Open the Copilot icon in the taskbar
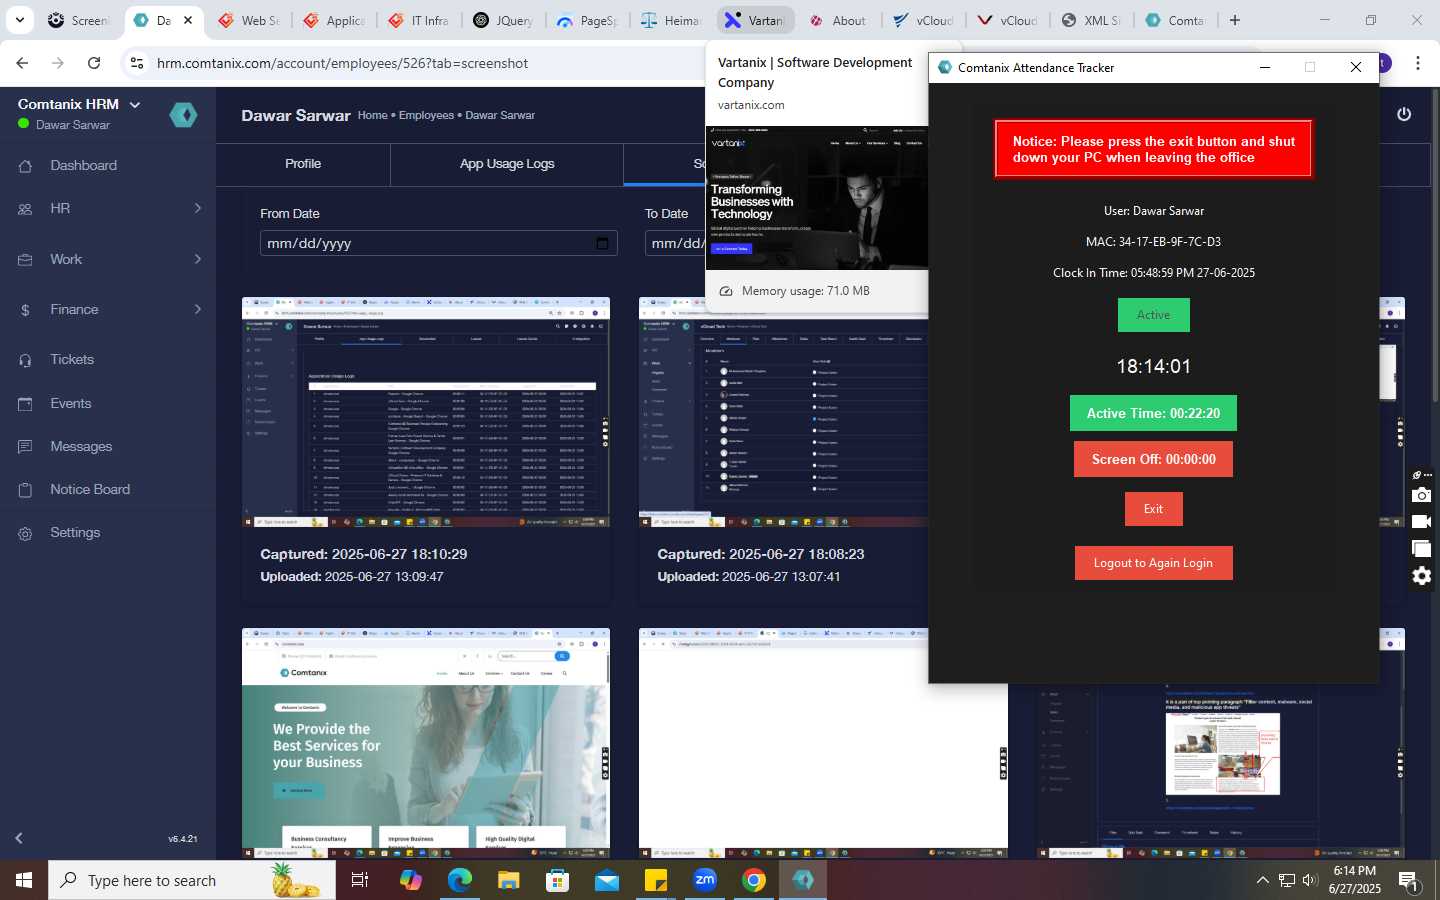1440x900 pixels. (x=410, y=880)
